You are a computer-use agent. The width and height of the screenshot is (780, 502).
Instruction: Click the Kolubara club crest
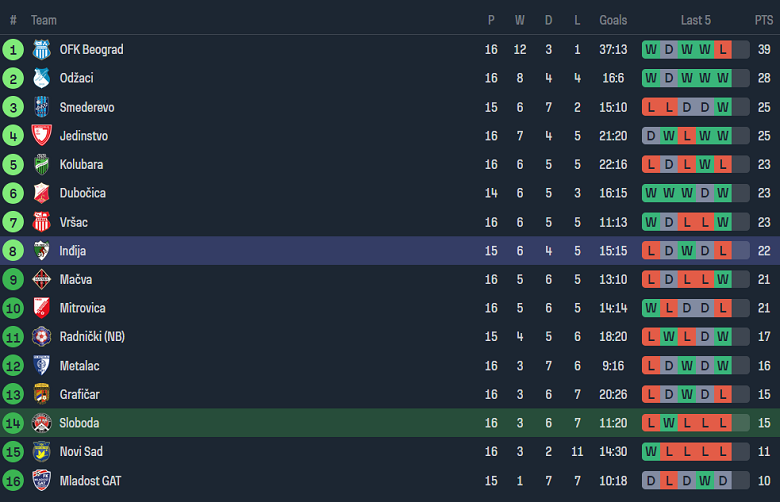41,164
